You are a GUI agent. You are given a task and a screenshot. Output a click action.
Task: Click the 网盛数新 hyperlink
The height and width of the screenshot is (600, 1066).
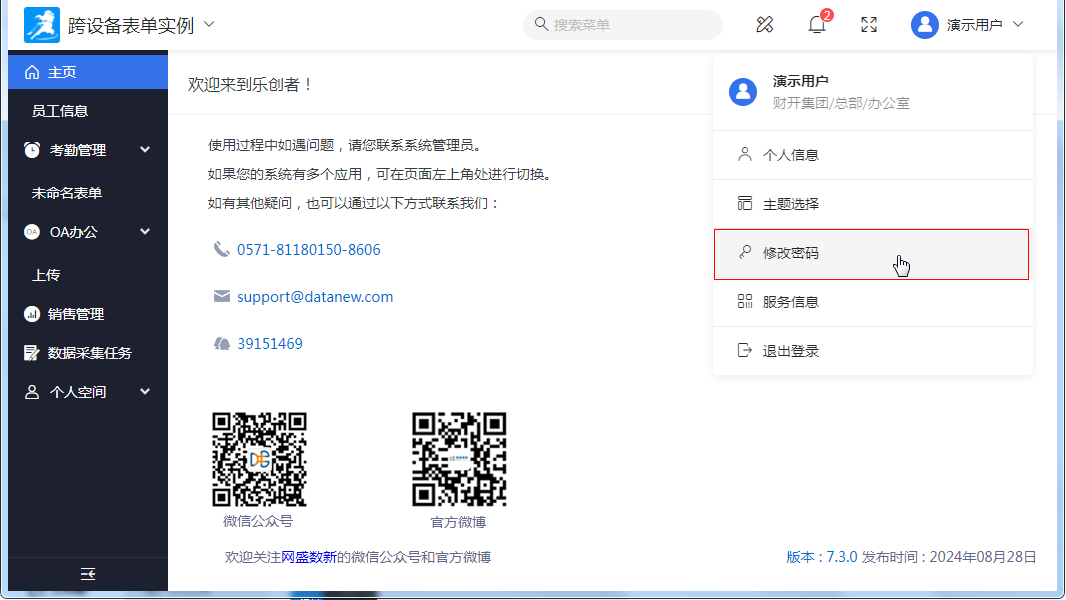pyautogui.click(x=309, y=557)
